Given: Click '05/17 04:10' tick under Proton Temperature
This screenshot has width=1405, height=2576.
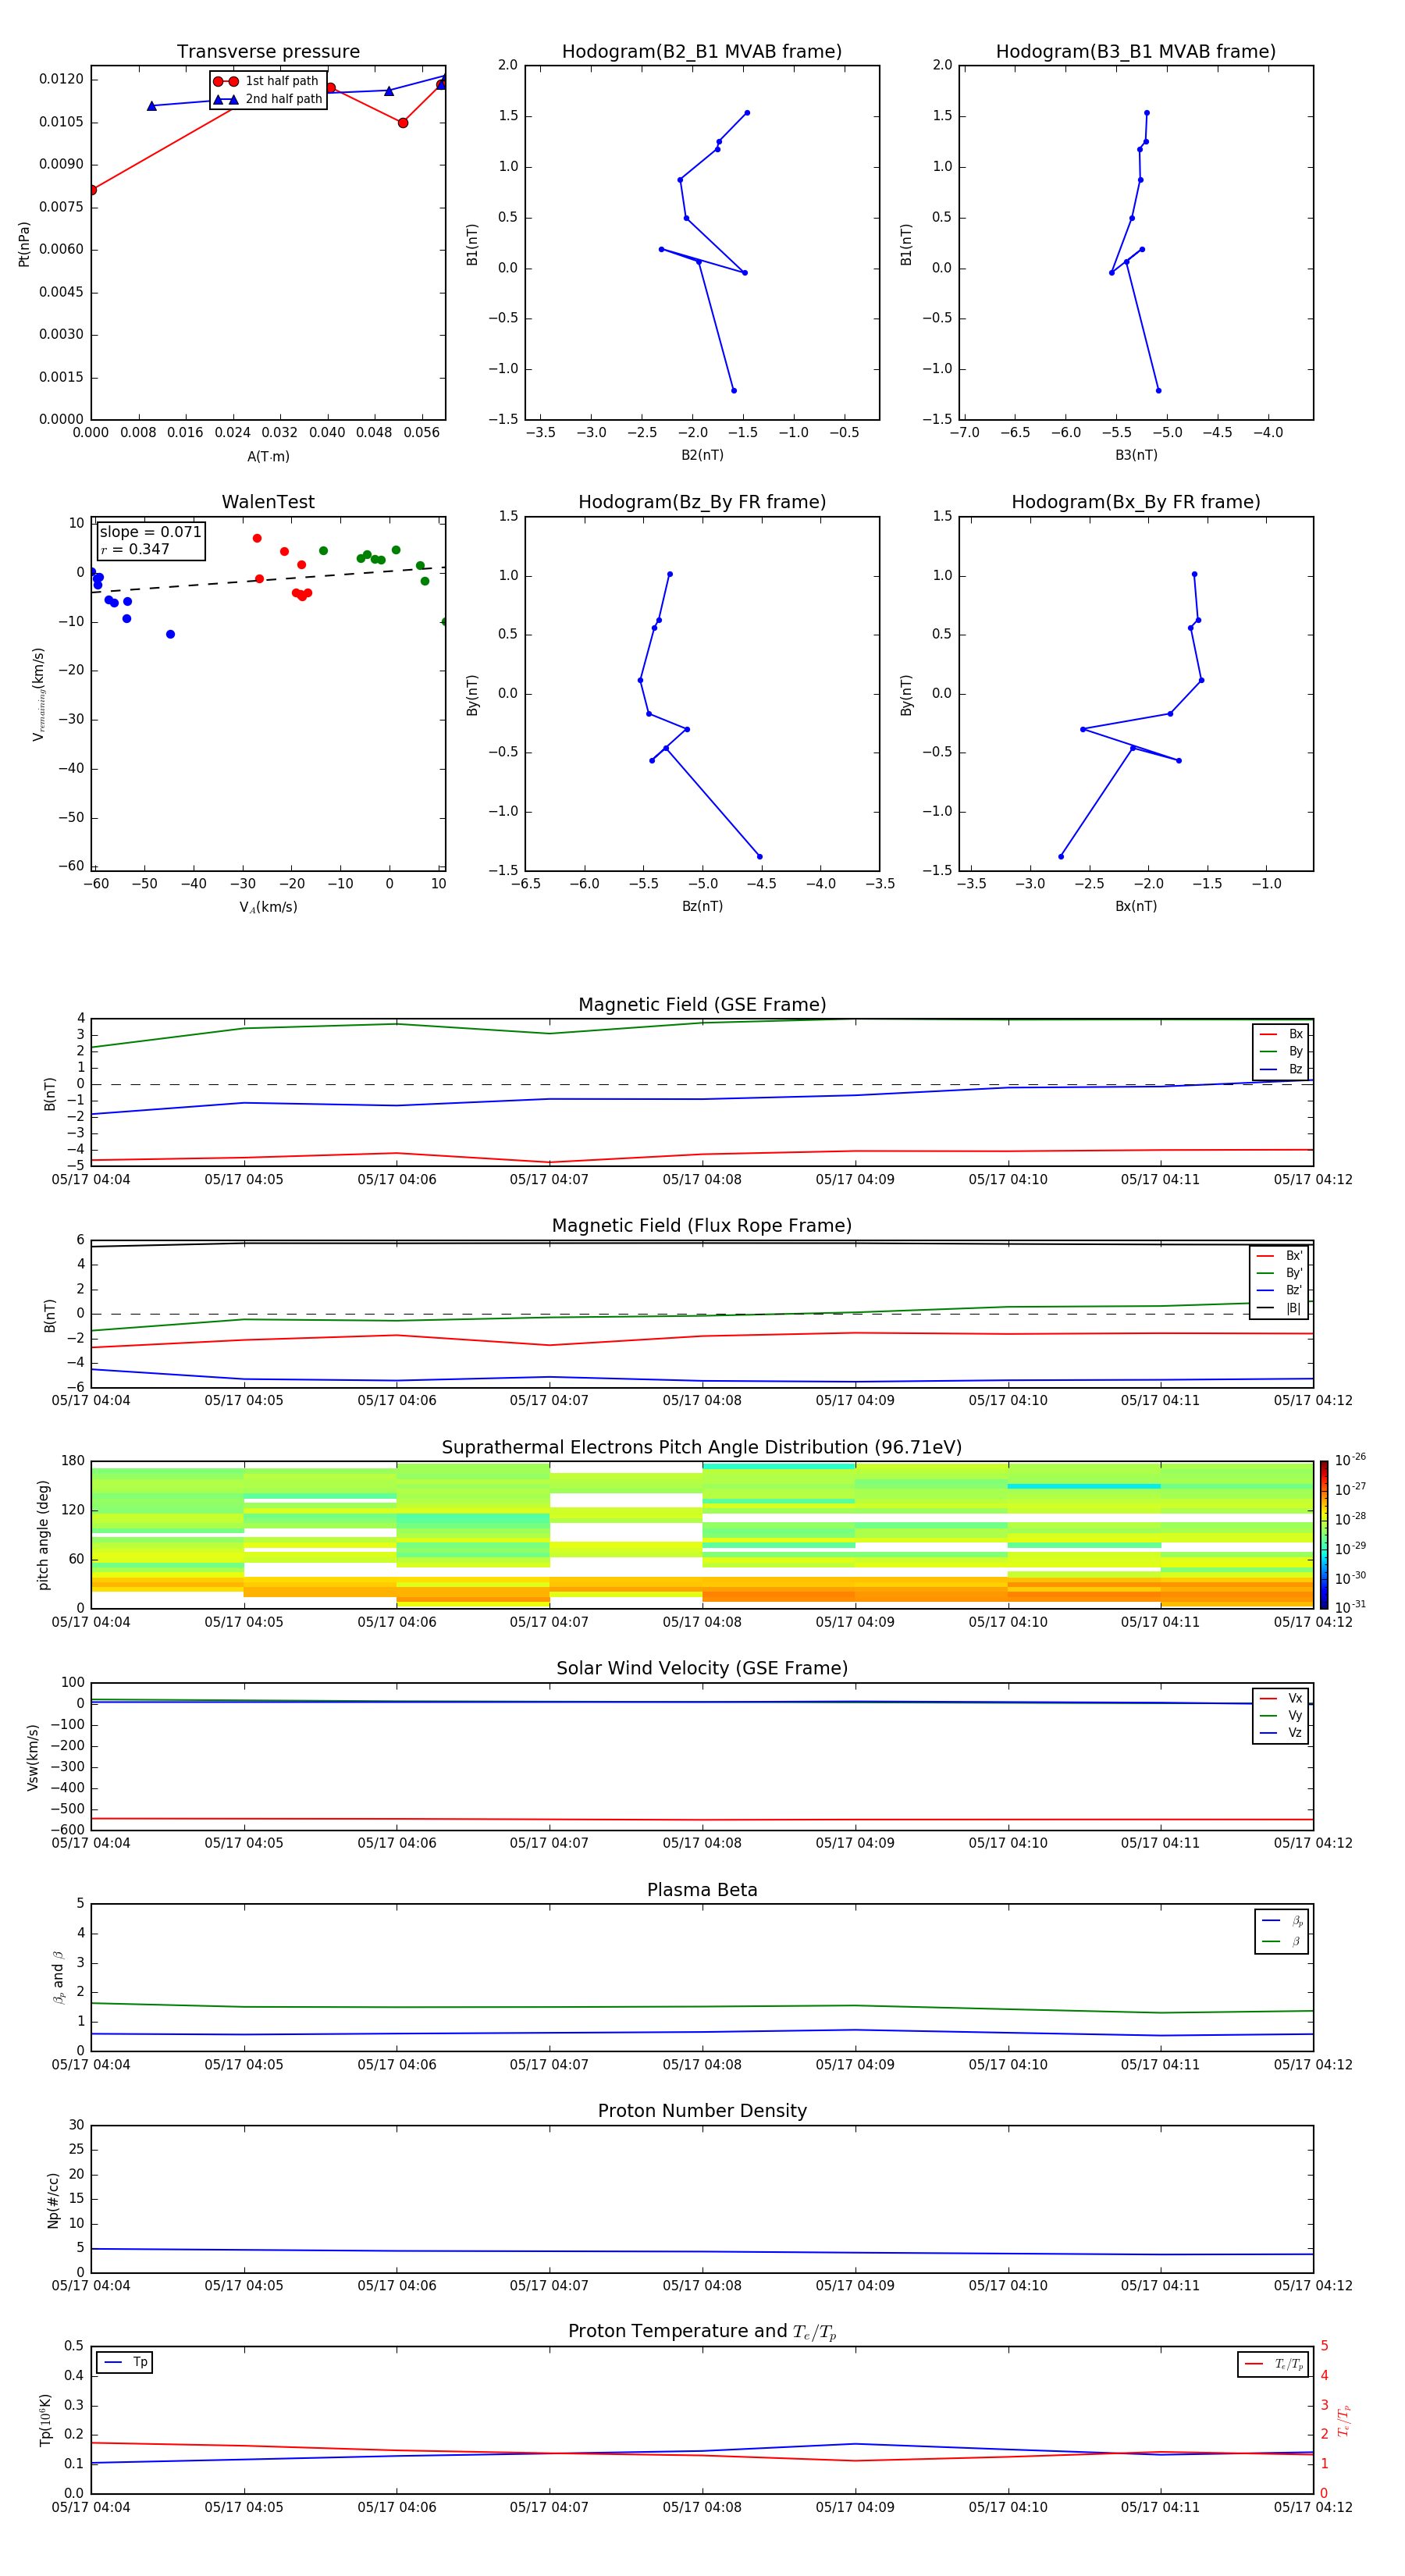Looking at the screenshot, I should click(1008, 2507).
